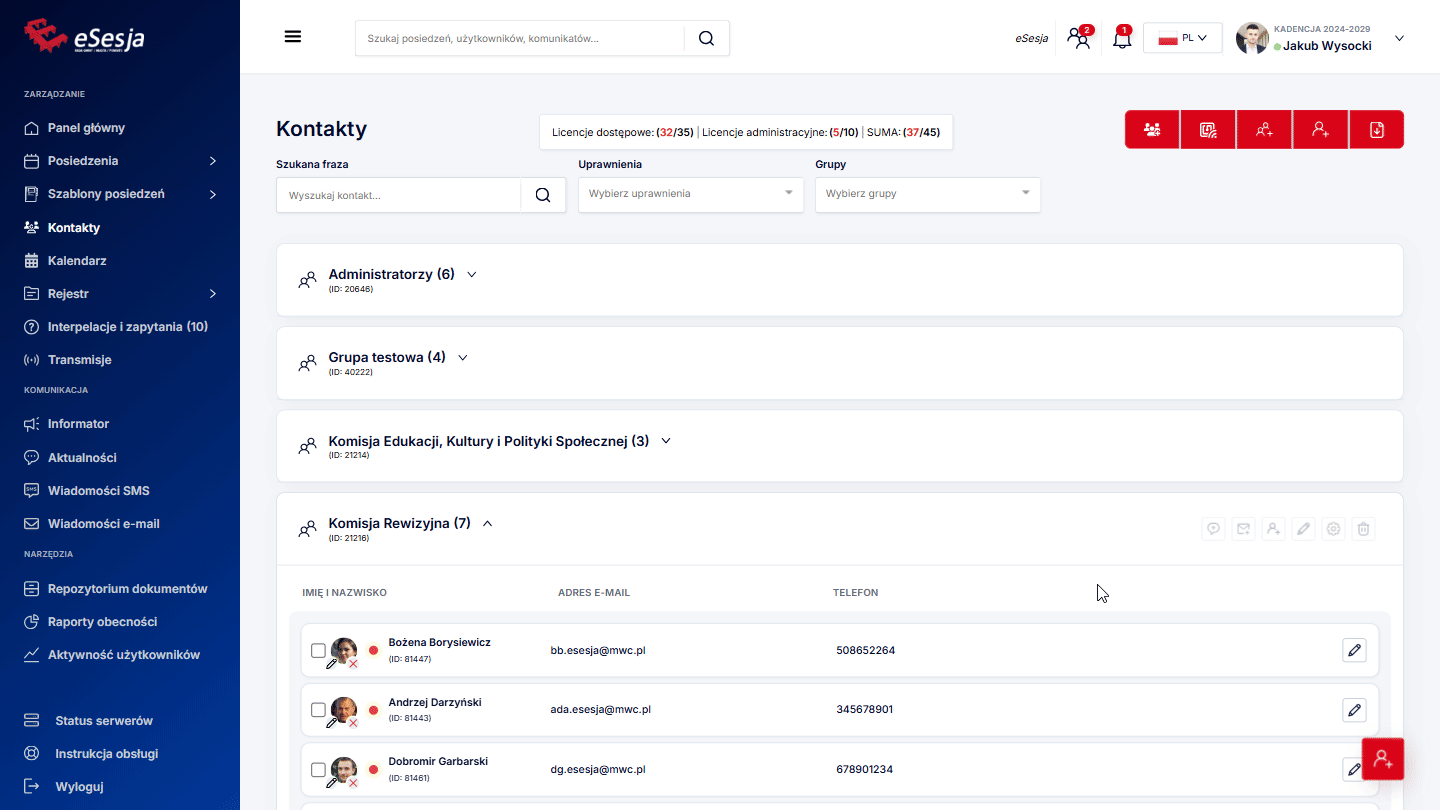Open Raporty obecności from the sidebar

102,622
